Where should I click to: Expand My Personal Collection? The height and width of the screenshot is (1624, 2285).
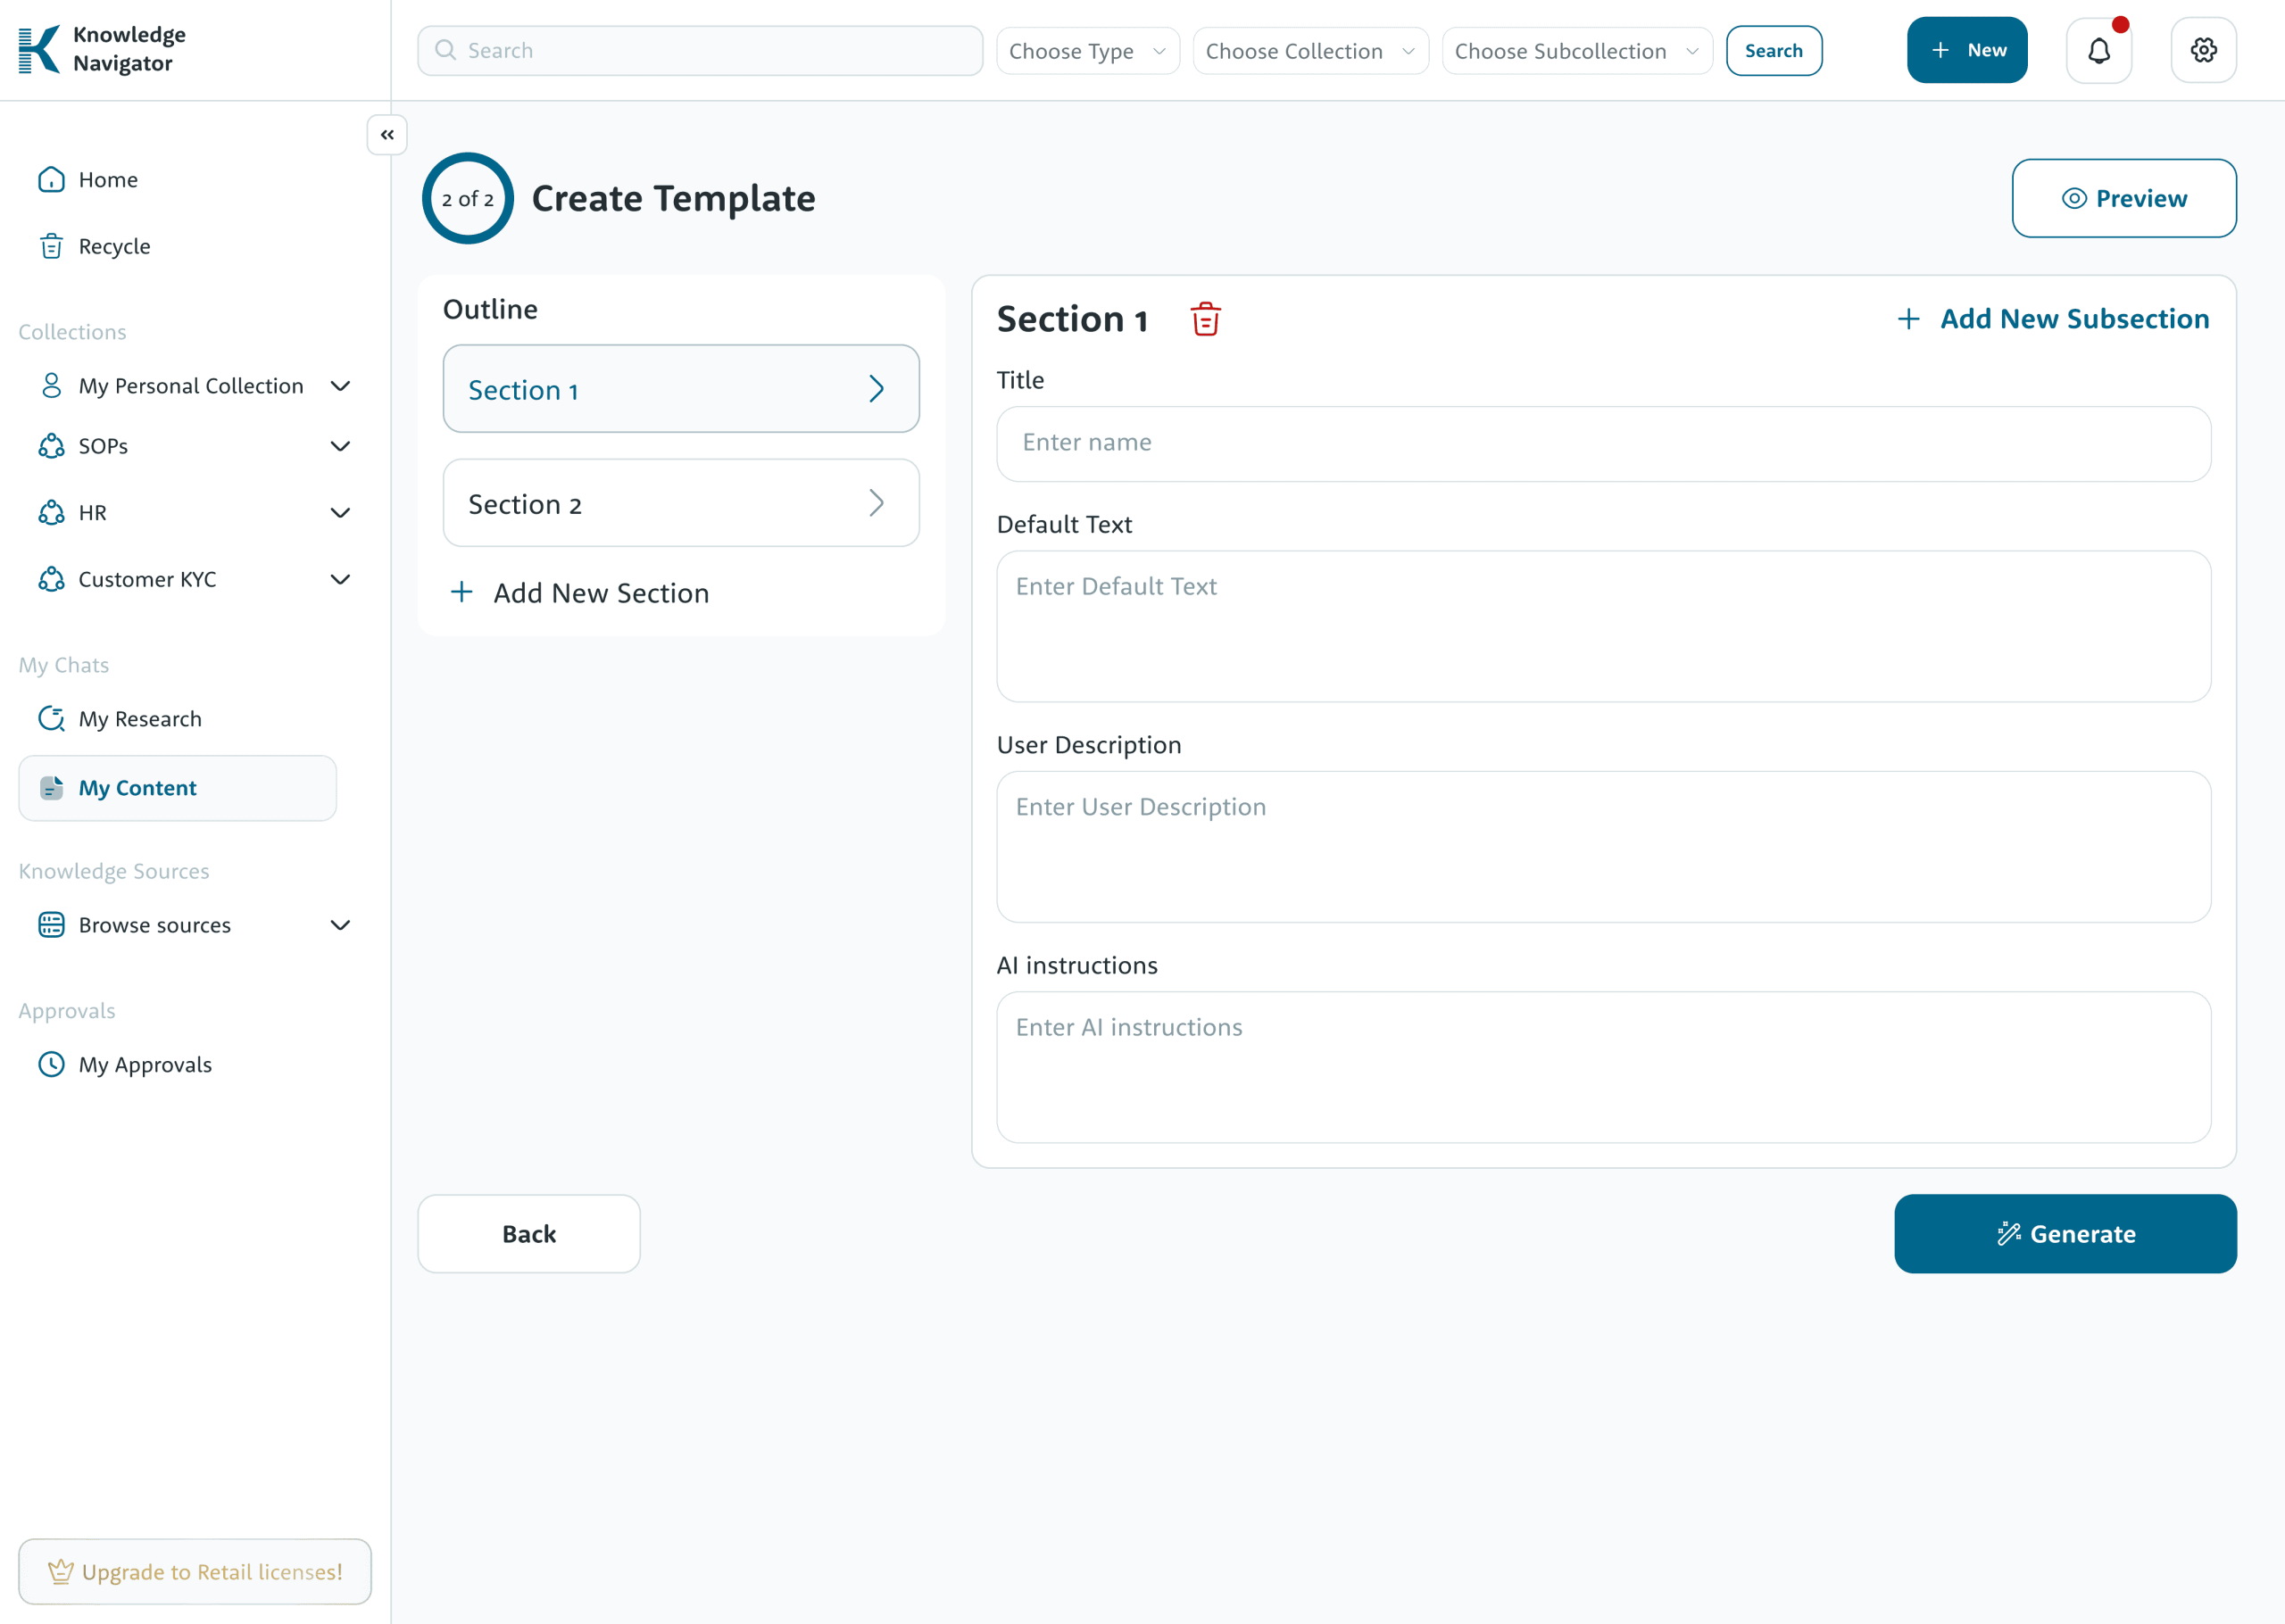[x=340, y=386]
